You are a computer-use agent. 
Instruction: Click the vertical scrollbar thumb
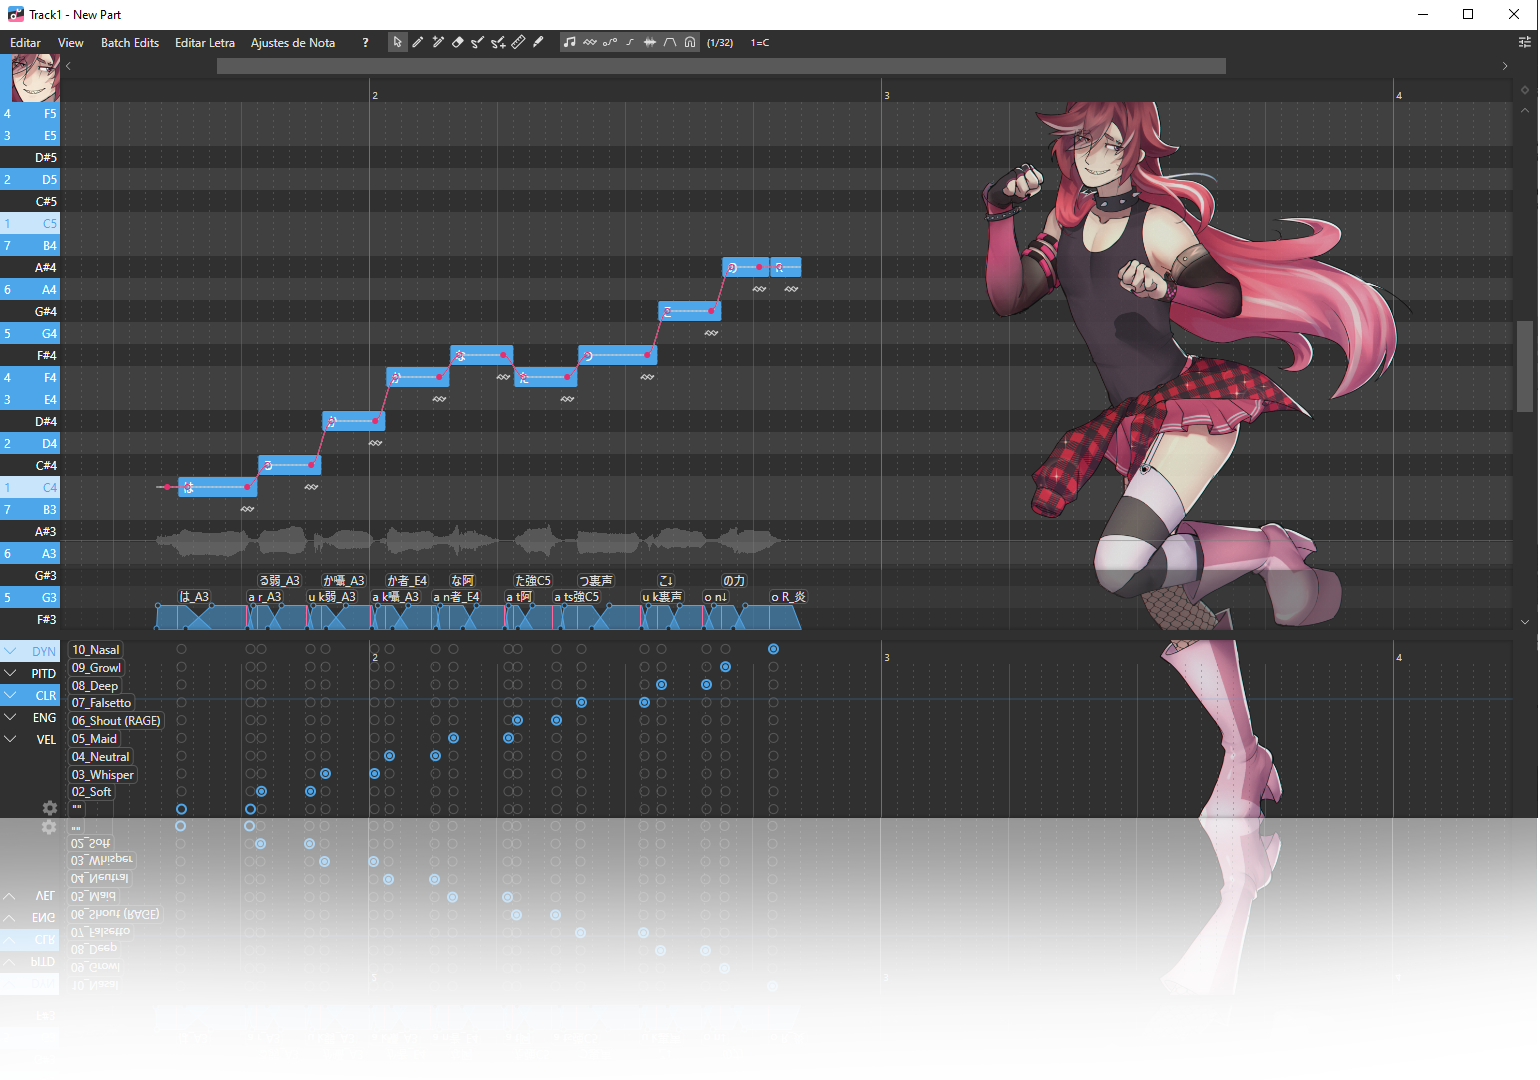click(1525, 366)
